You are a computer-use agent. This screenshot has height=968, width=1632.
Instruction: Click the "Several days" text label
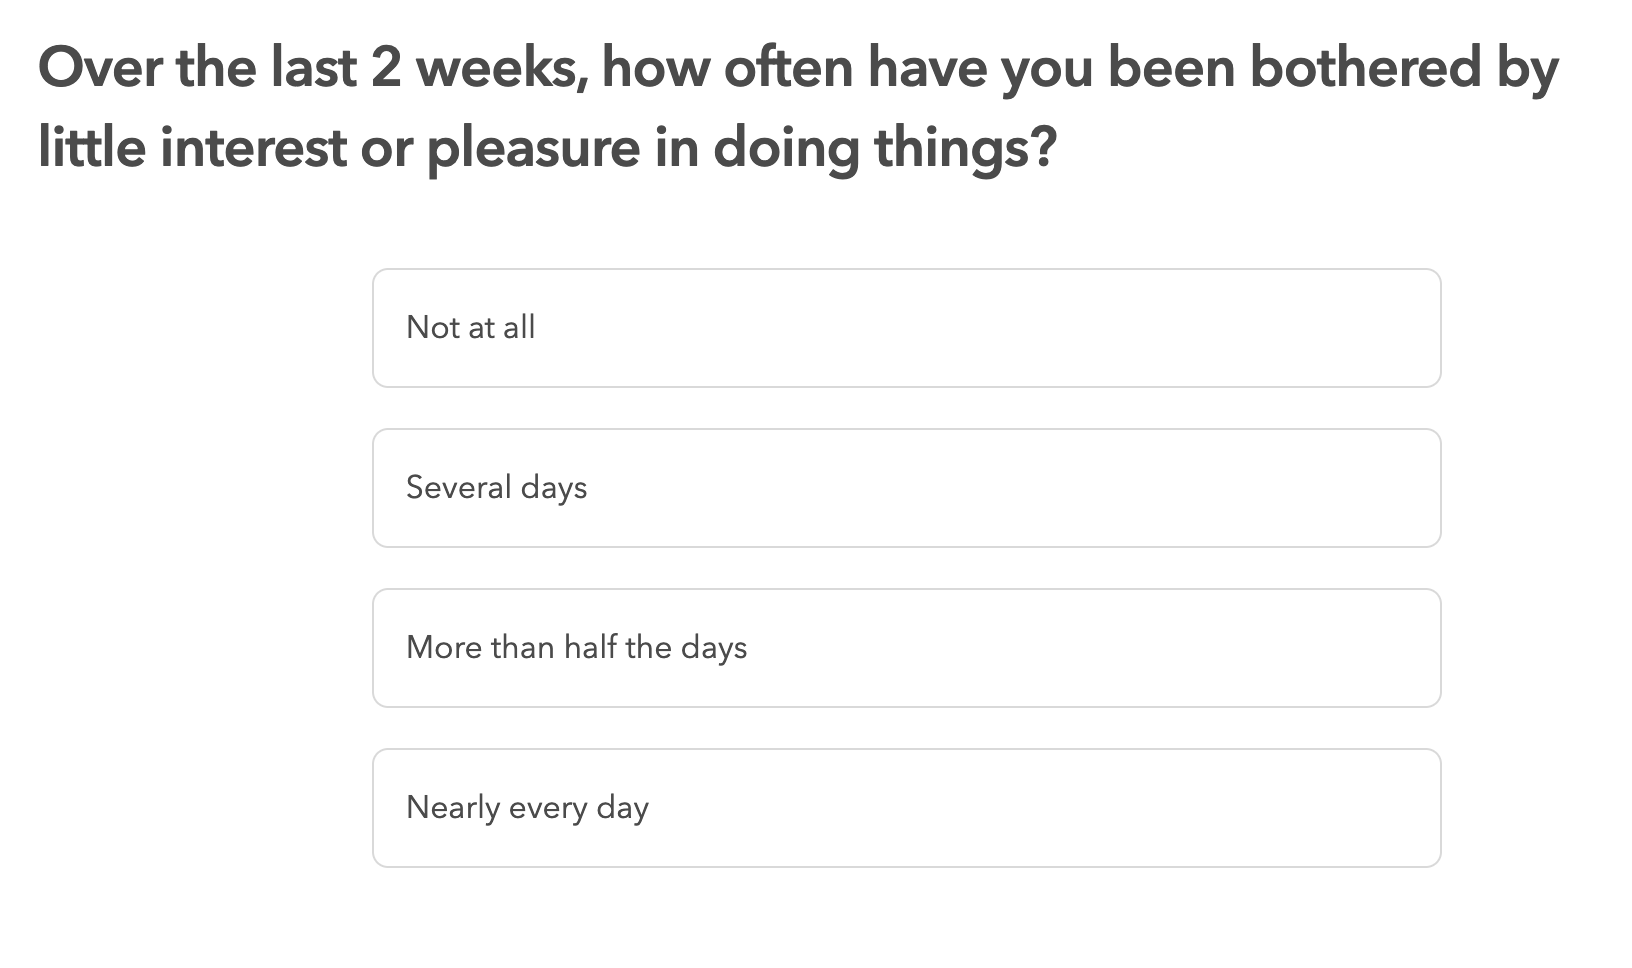[497, 488]
